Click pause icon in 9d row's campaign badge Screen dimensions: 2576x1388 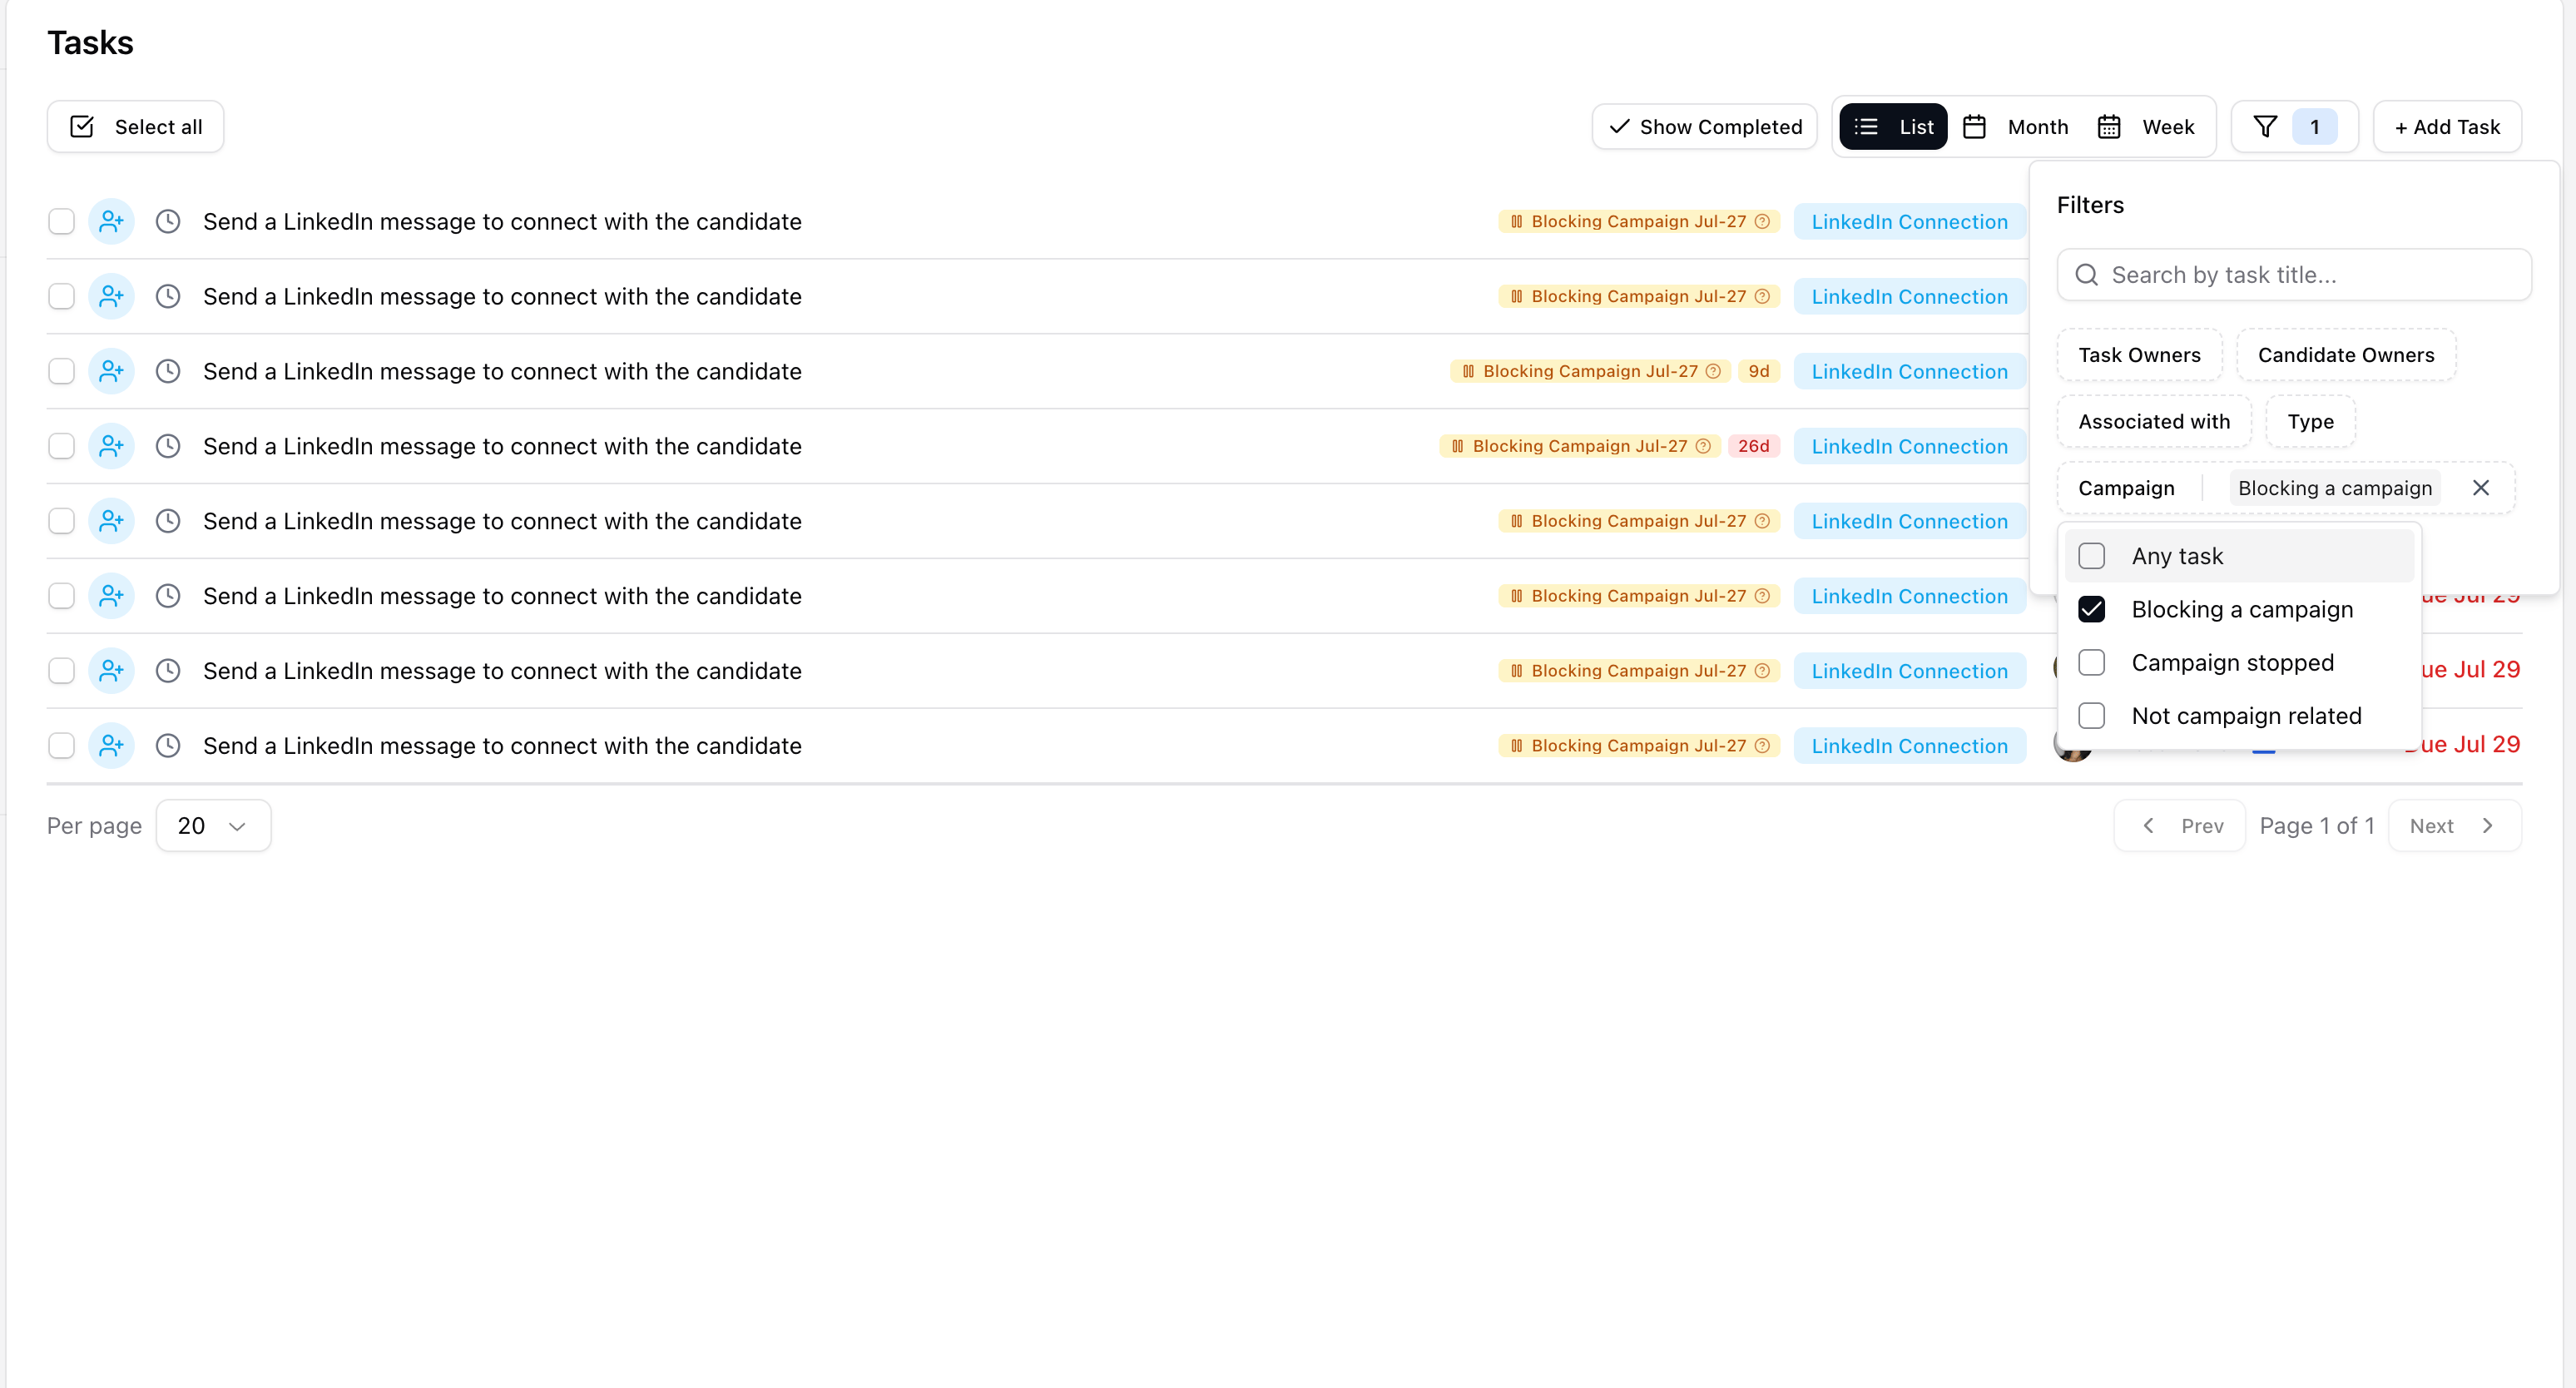point(1468,371)
